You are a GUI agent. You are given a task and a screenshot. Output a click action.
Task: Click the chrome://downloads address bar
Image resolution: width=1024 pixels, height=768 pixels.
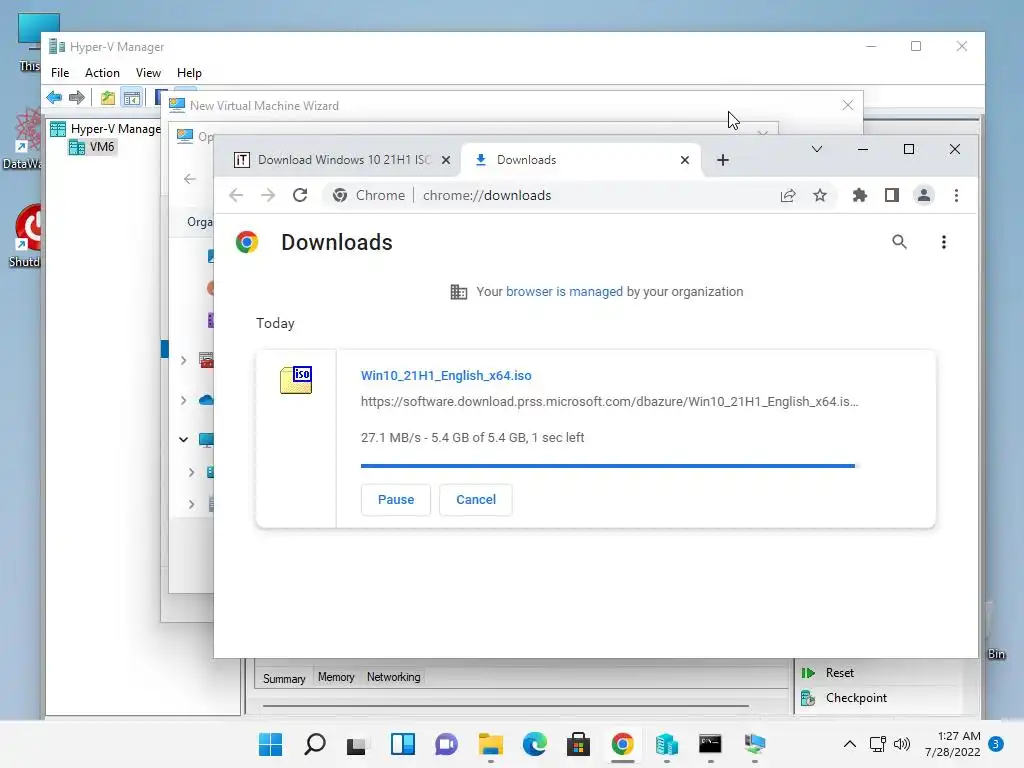click(487, 195)
